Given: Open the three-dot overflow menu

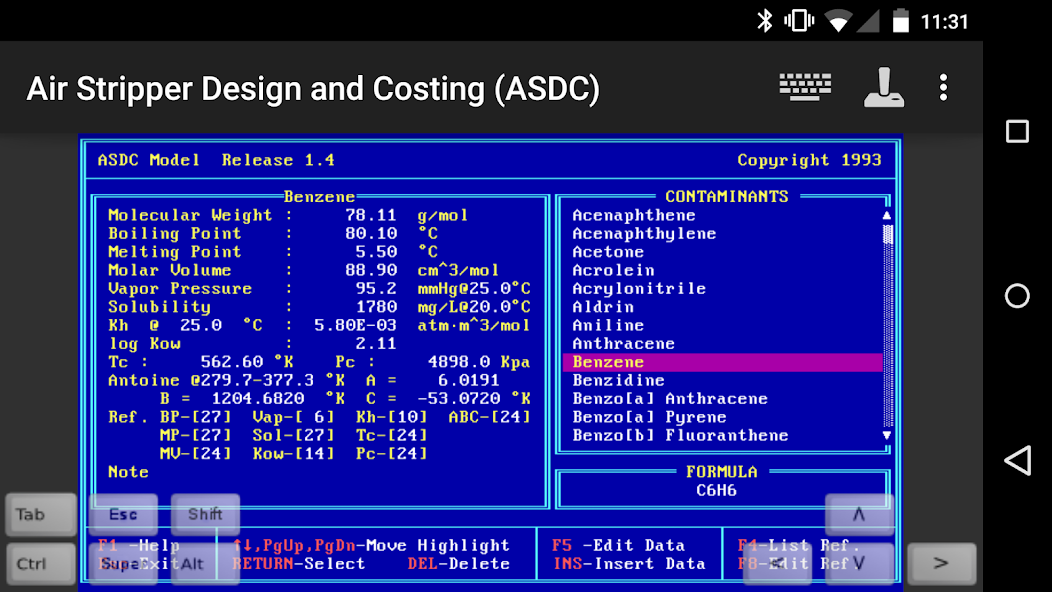Looking at the screenshot, I should tap(943, 87).
